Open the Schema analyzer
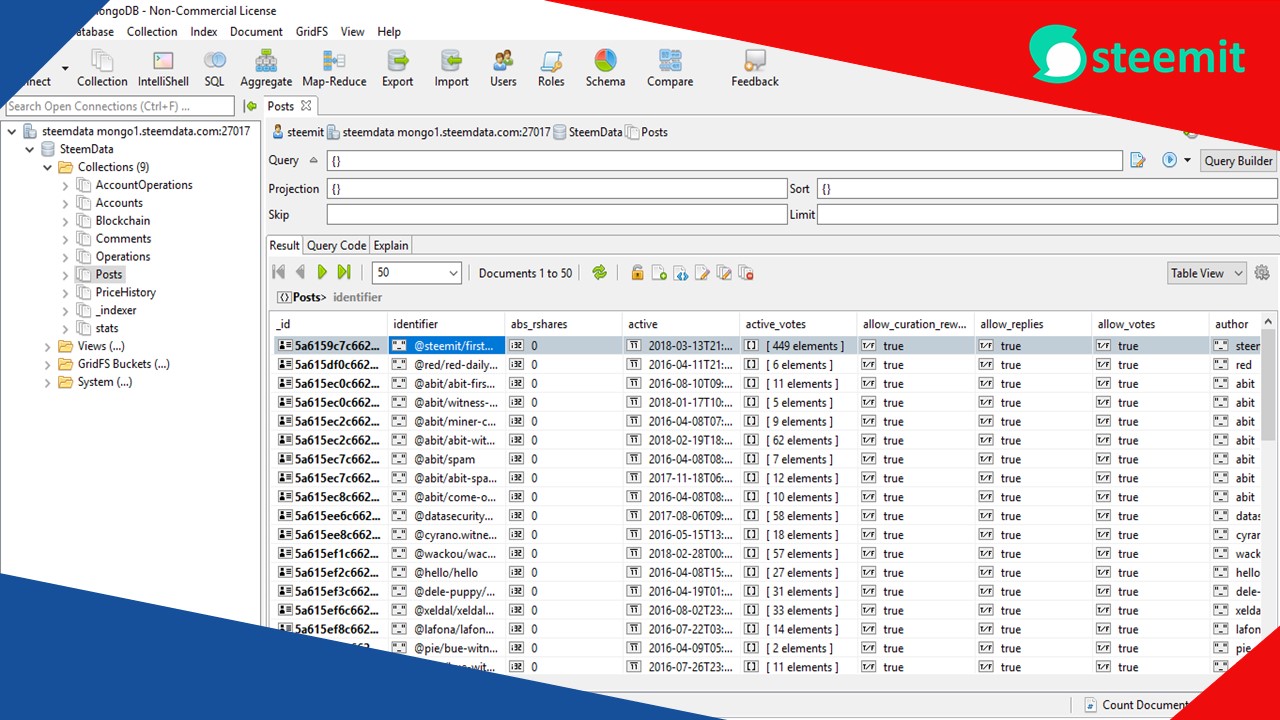The height and width of the screenshot is (720, 1280). (605, 69)
